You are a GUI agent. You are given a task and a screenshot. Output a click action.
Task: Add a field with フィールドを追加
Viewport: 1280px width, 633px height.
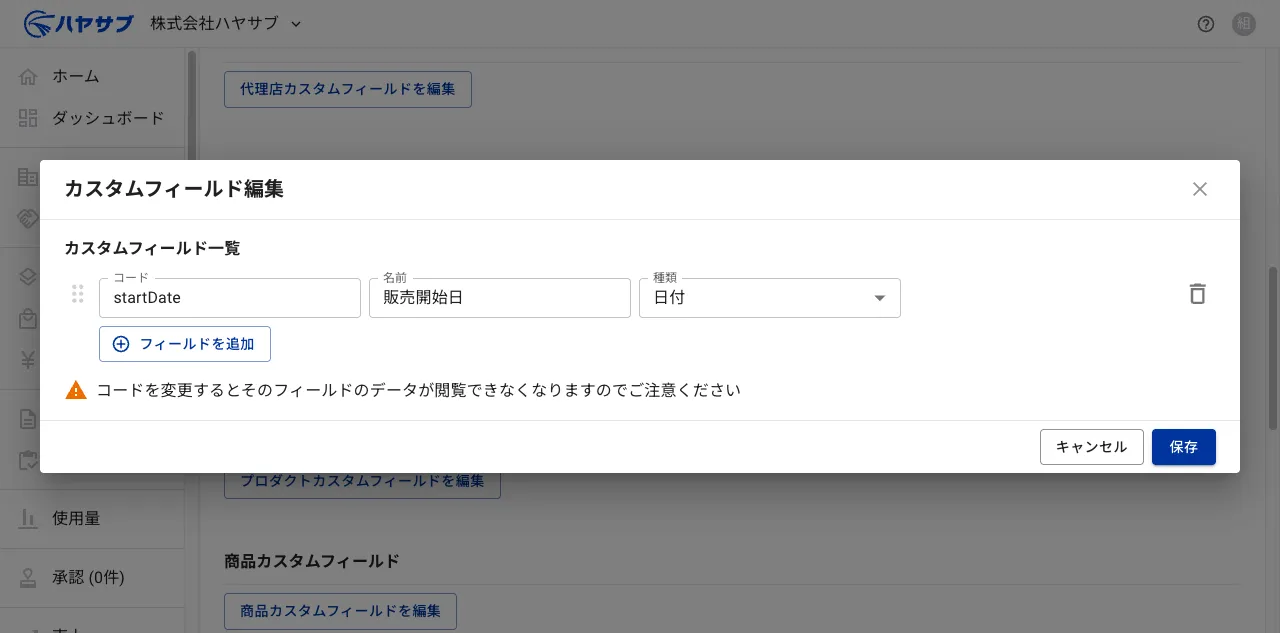click(x=185, y=344)
